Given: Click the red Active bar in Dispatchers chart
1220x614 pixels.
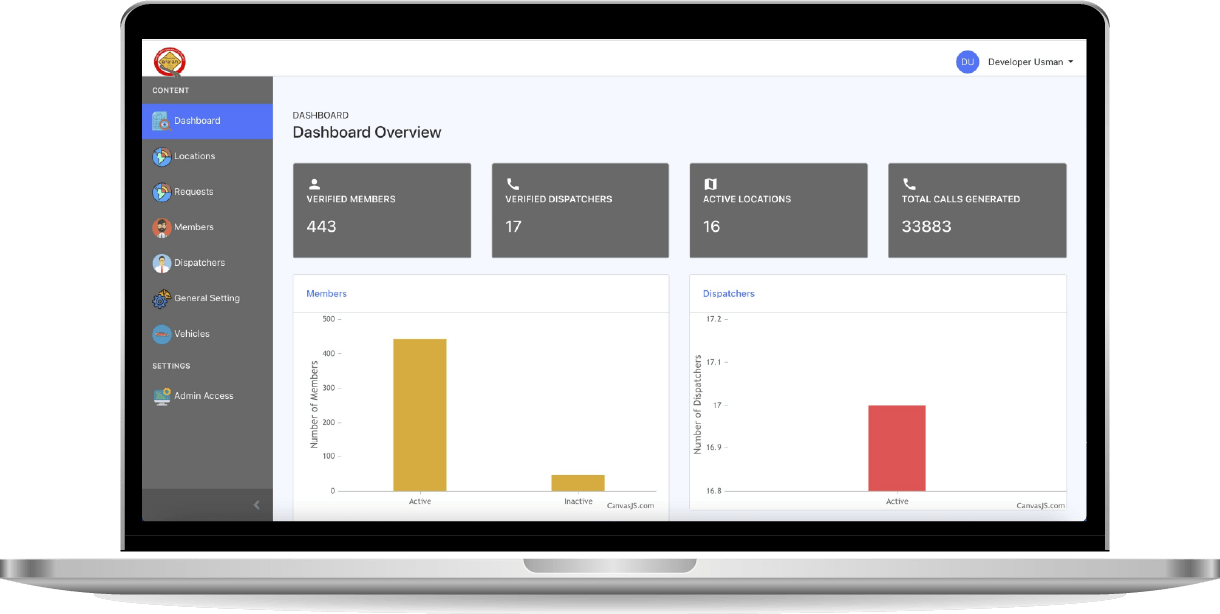Looking at the screenshot, I should [x=897, y=448].
